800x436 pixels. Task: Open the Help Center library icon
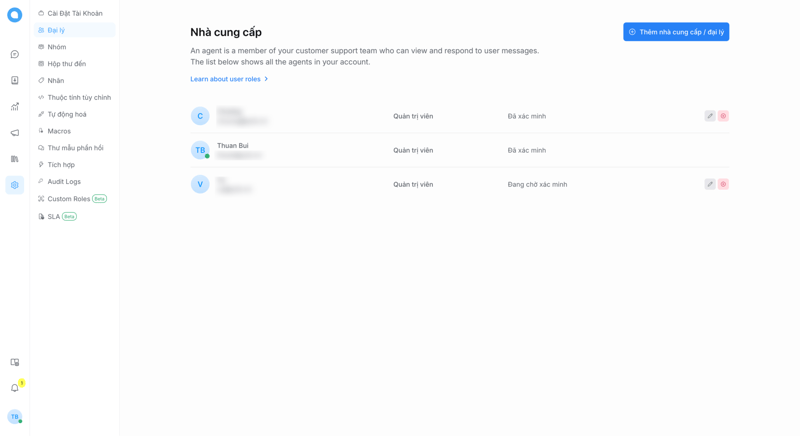[14, 158]
